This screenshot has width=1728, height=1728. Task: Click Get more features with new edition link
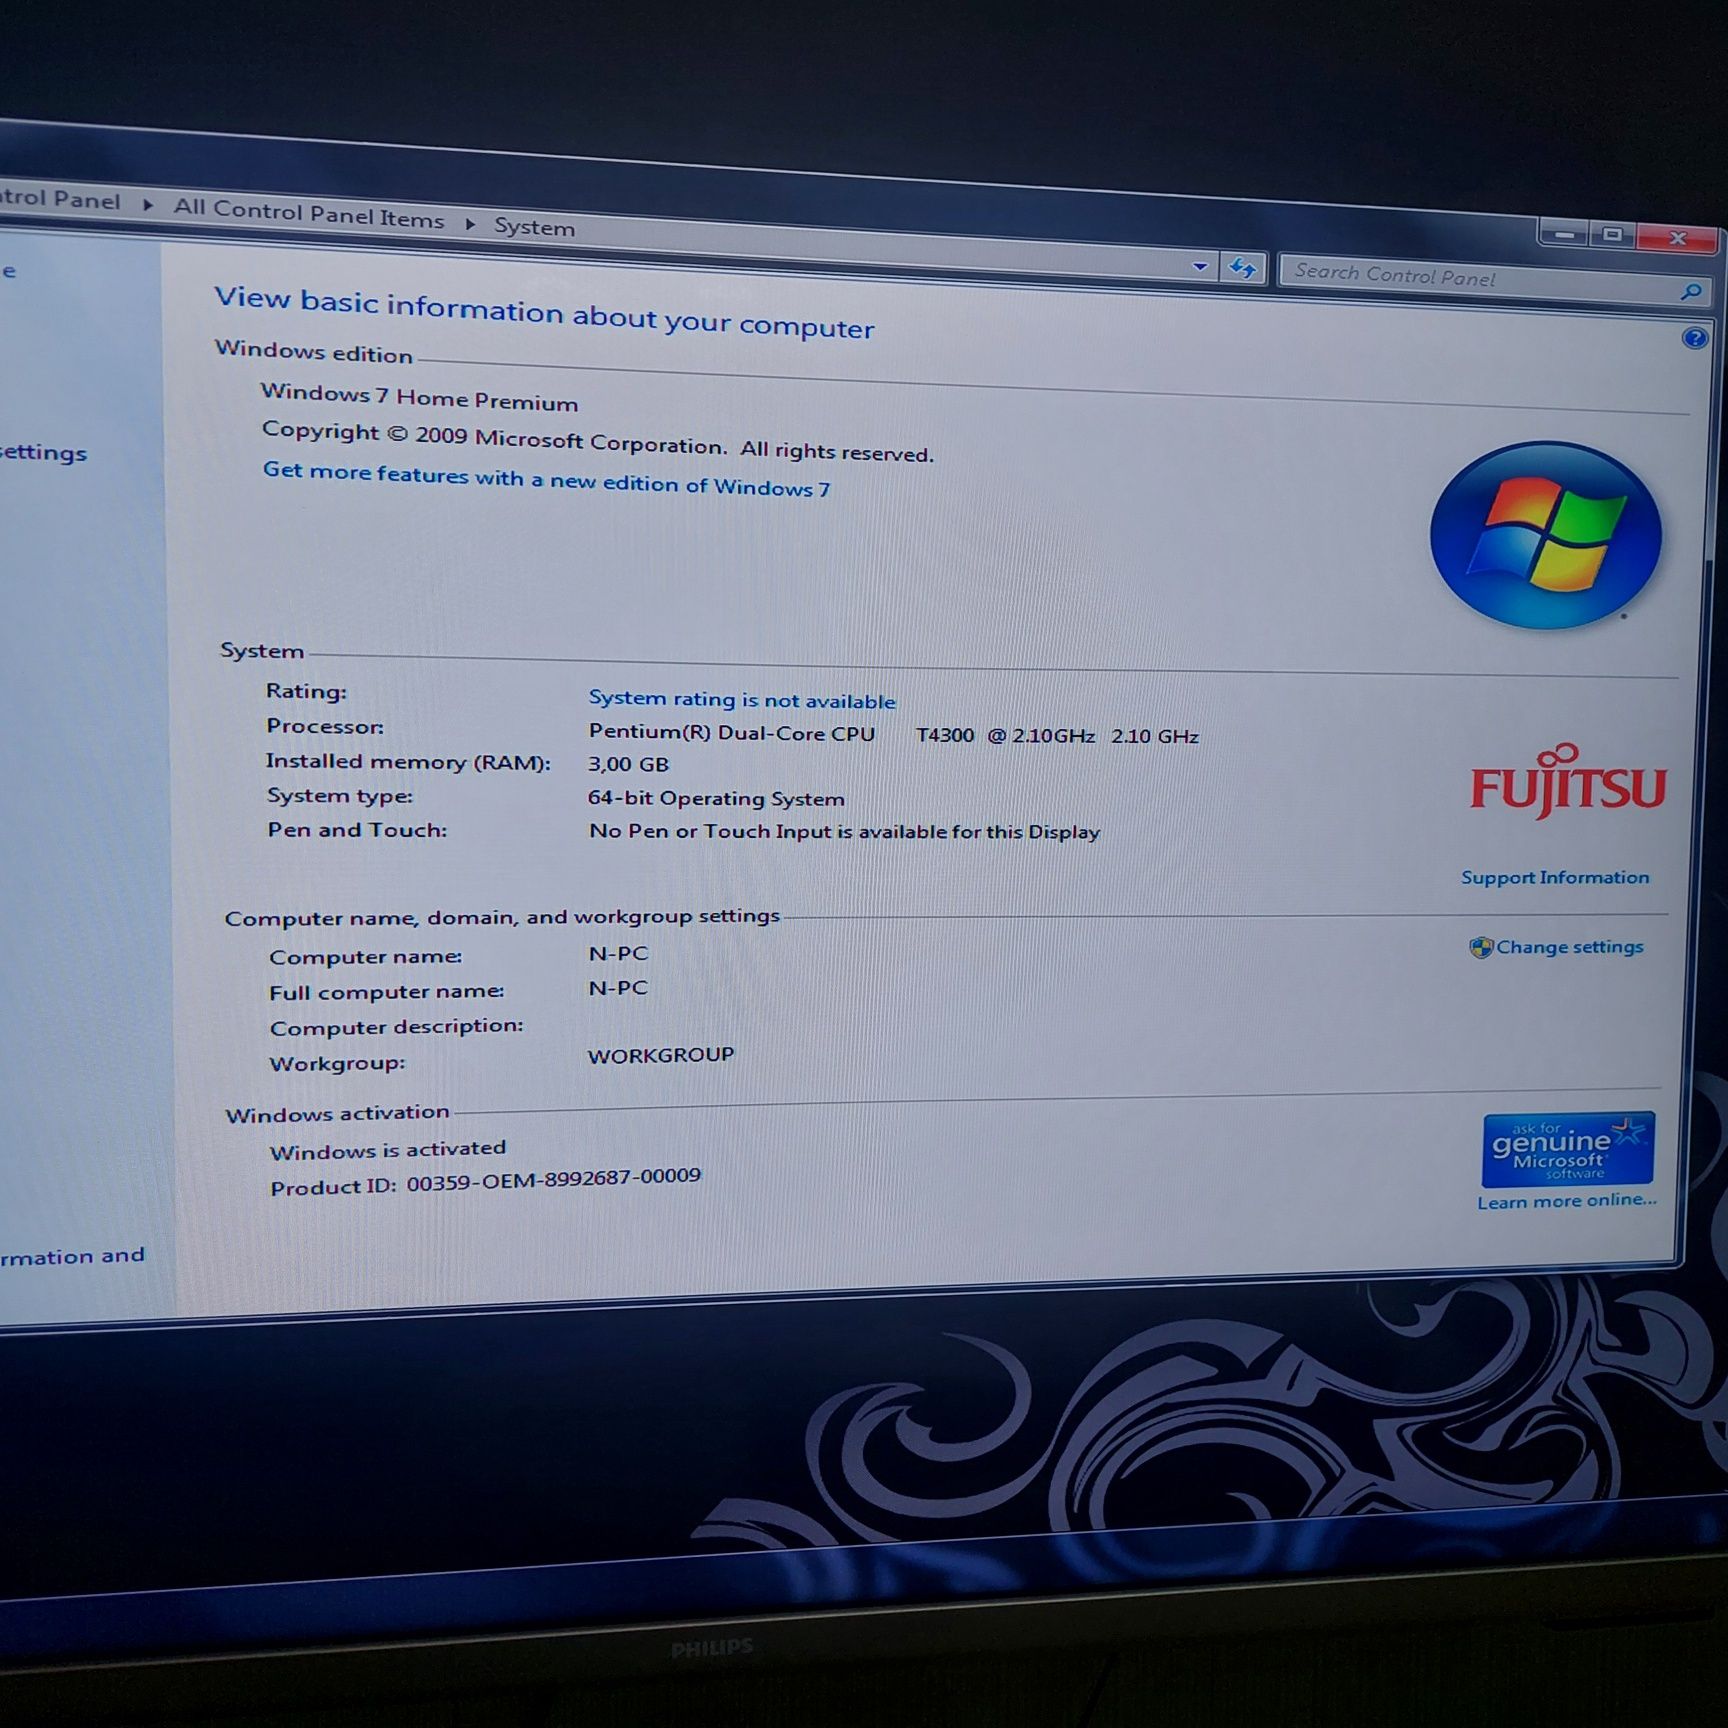546,479
